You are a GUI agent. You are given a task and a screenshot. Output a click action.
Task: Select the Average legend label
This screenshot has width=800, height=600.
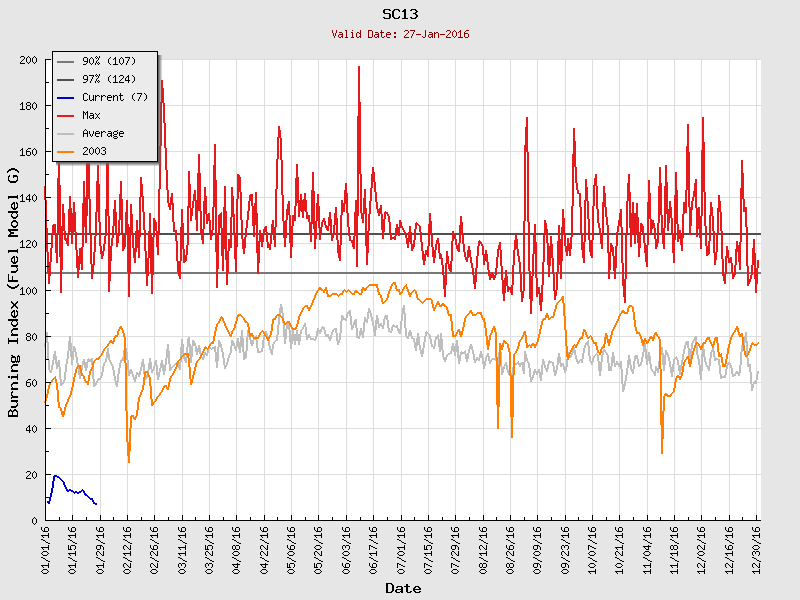tap(103, 133)
